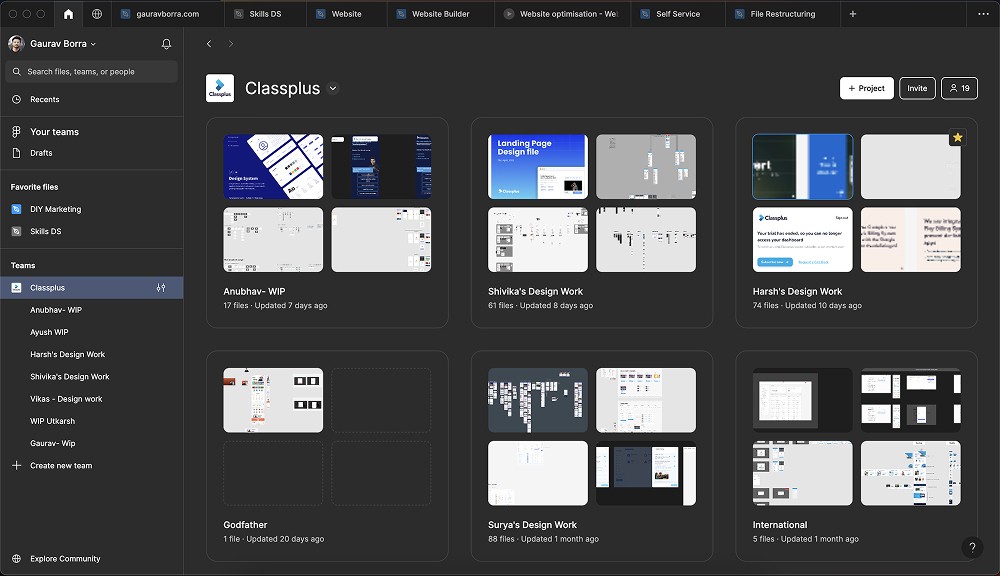1000x576 pixels.
Task: Open the Community globe tab icon
Action: point(97,13)
